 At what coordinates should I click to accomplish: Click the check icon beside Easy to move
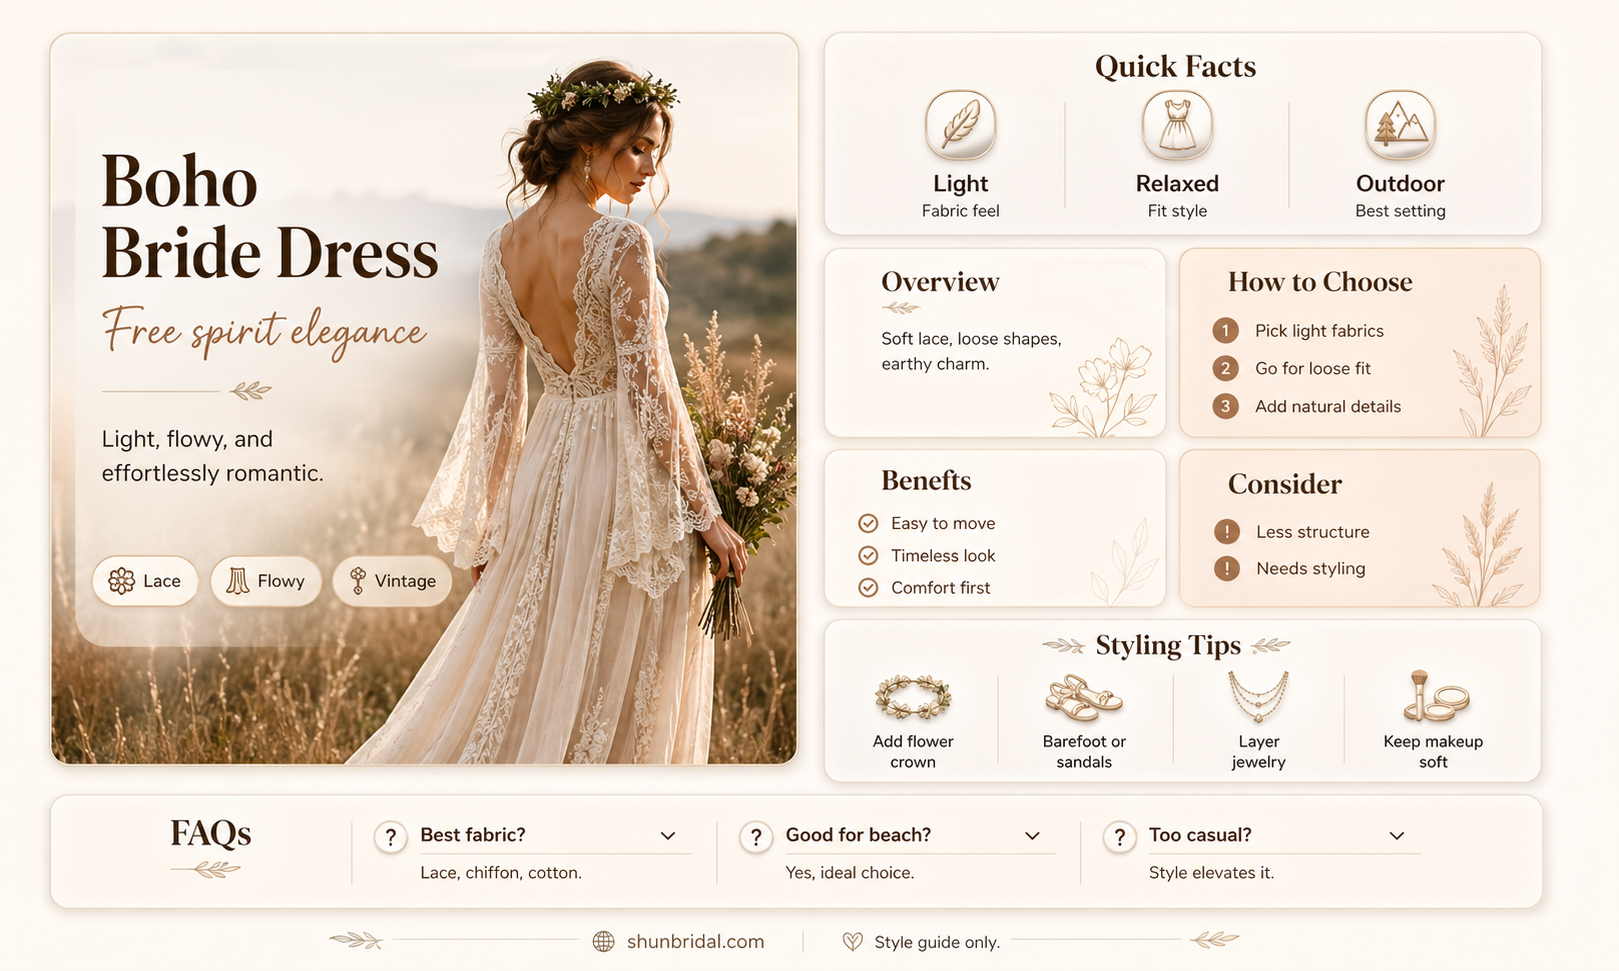point(868,523)
